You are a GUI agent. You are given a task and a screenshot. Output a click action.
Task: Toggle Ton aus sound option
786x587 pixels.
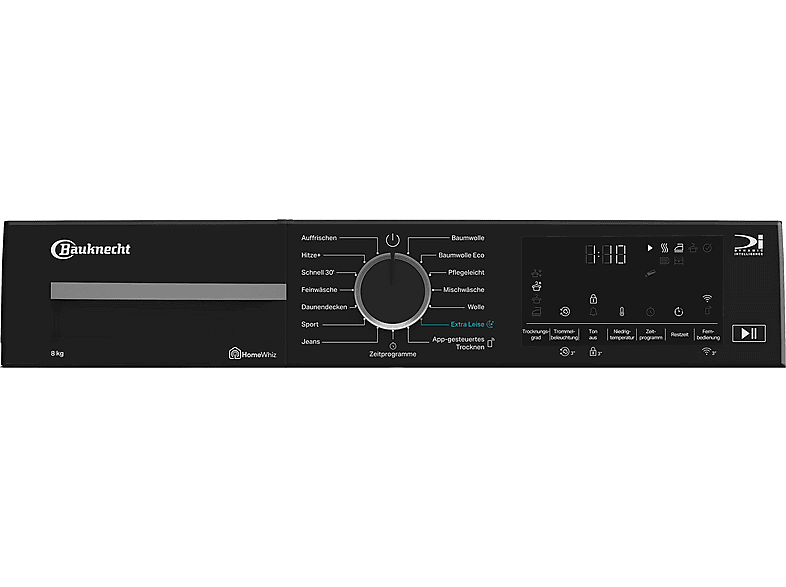click(593, 334)
